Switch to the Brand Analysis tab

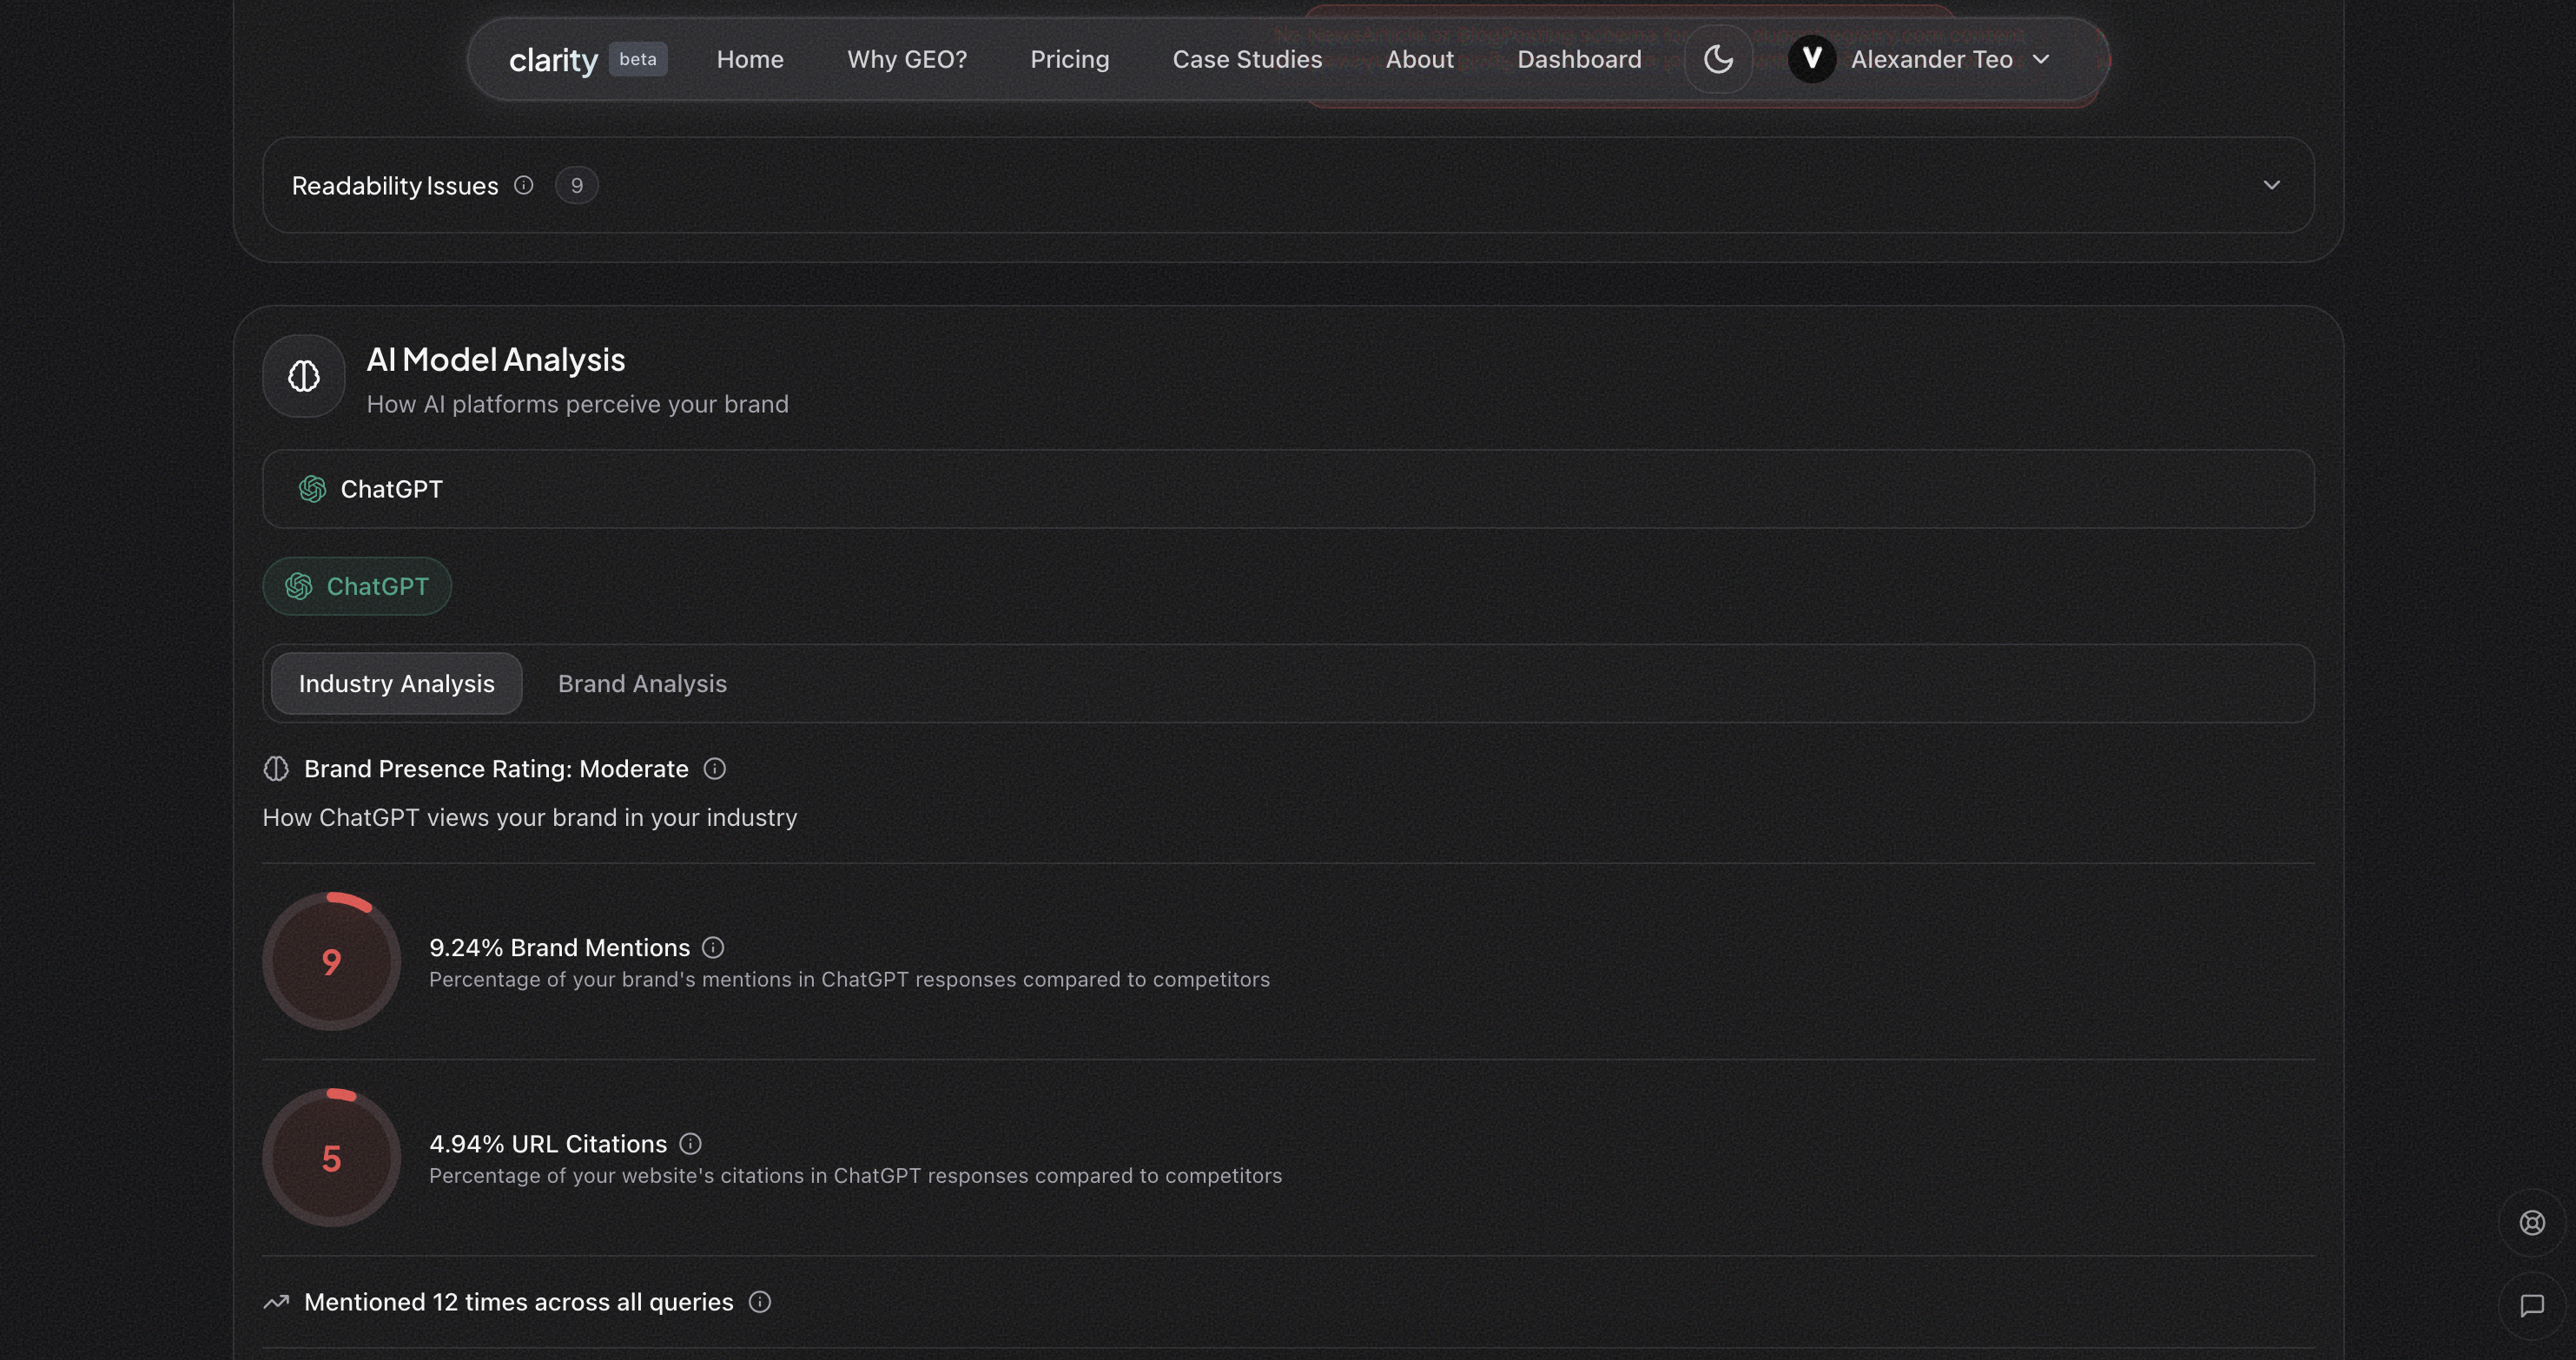[x=642, y=684]
